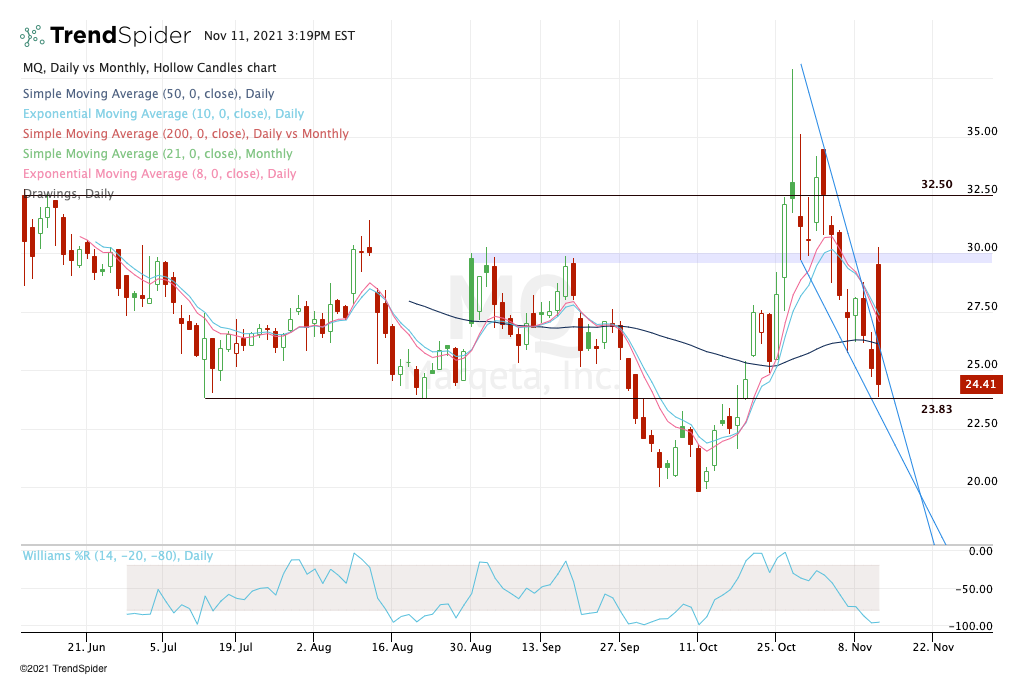Screen dimensions: 1023x678
Task: Click the shaded blue resistance zone near 30.00
Action: 740,258
